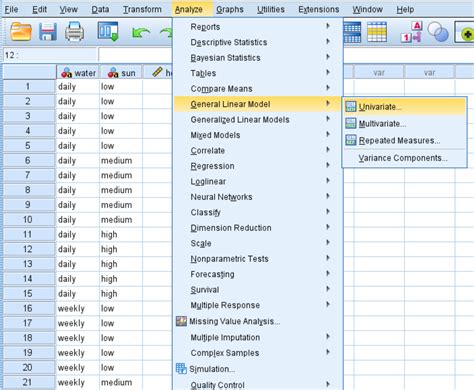Open the Transform menu
This screenshot has height=390, width=474.
pyautogui.click(x=142, y=9)
